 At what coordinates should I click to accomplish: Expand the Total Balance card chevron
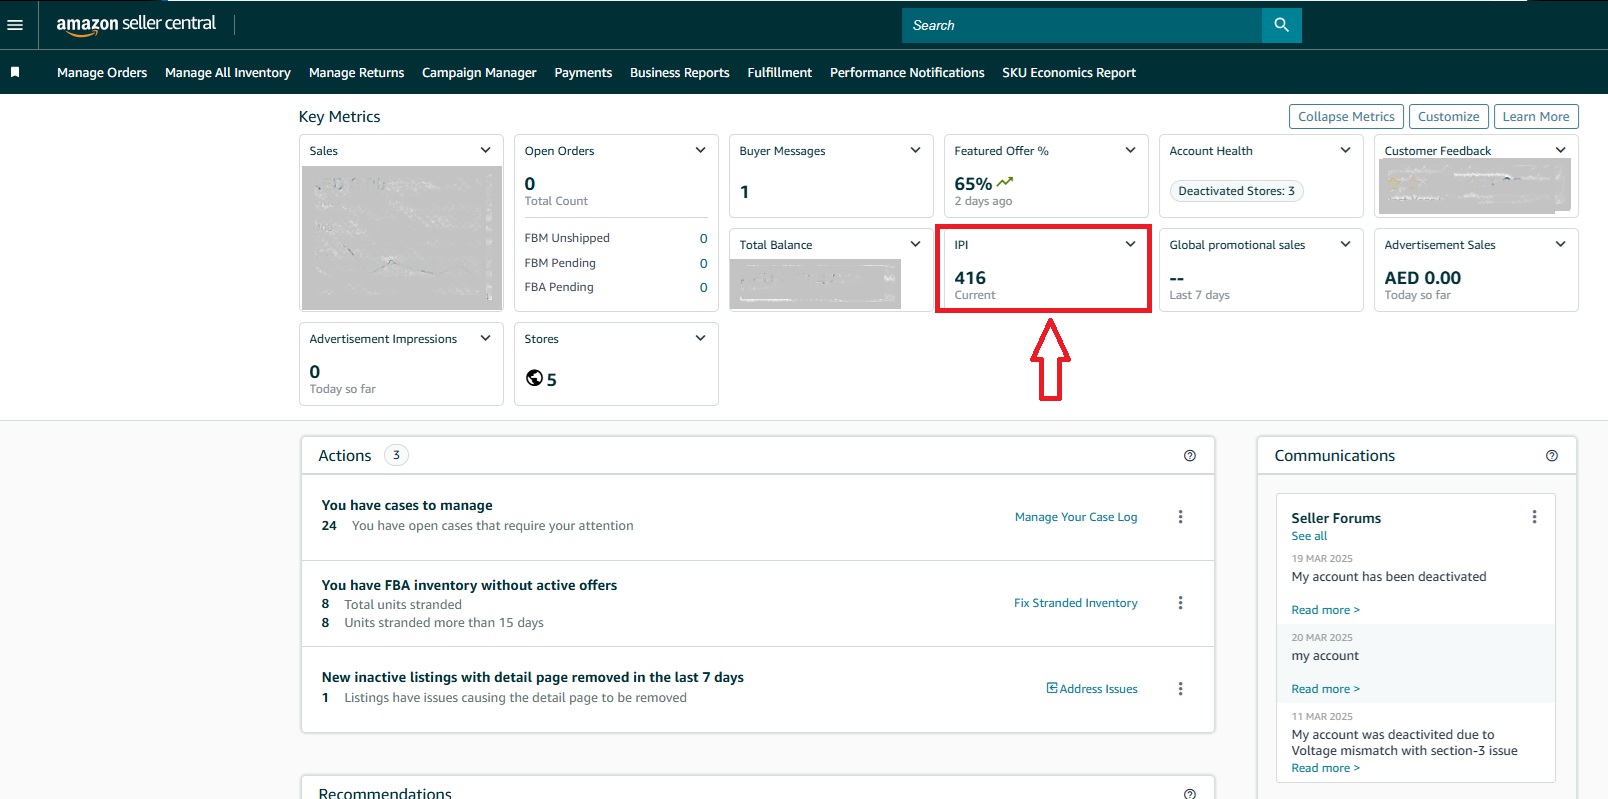click(915, 244)
